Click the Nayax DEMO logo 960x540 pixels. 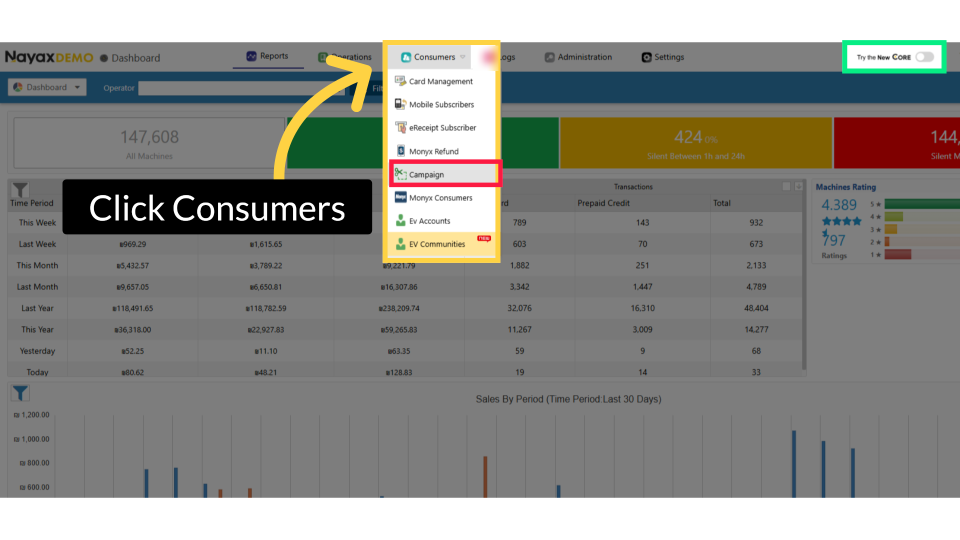tap(49, 58)
